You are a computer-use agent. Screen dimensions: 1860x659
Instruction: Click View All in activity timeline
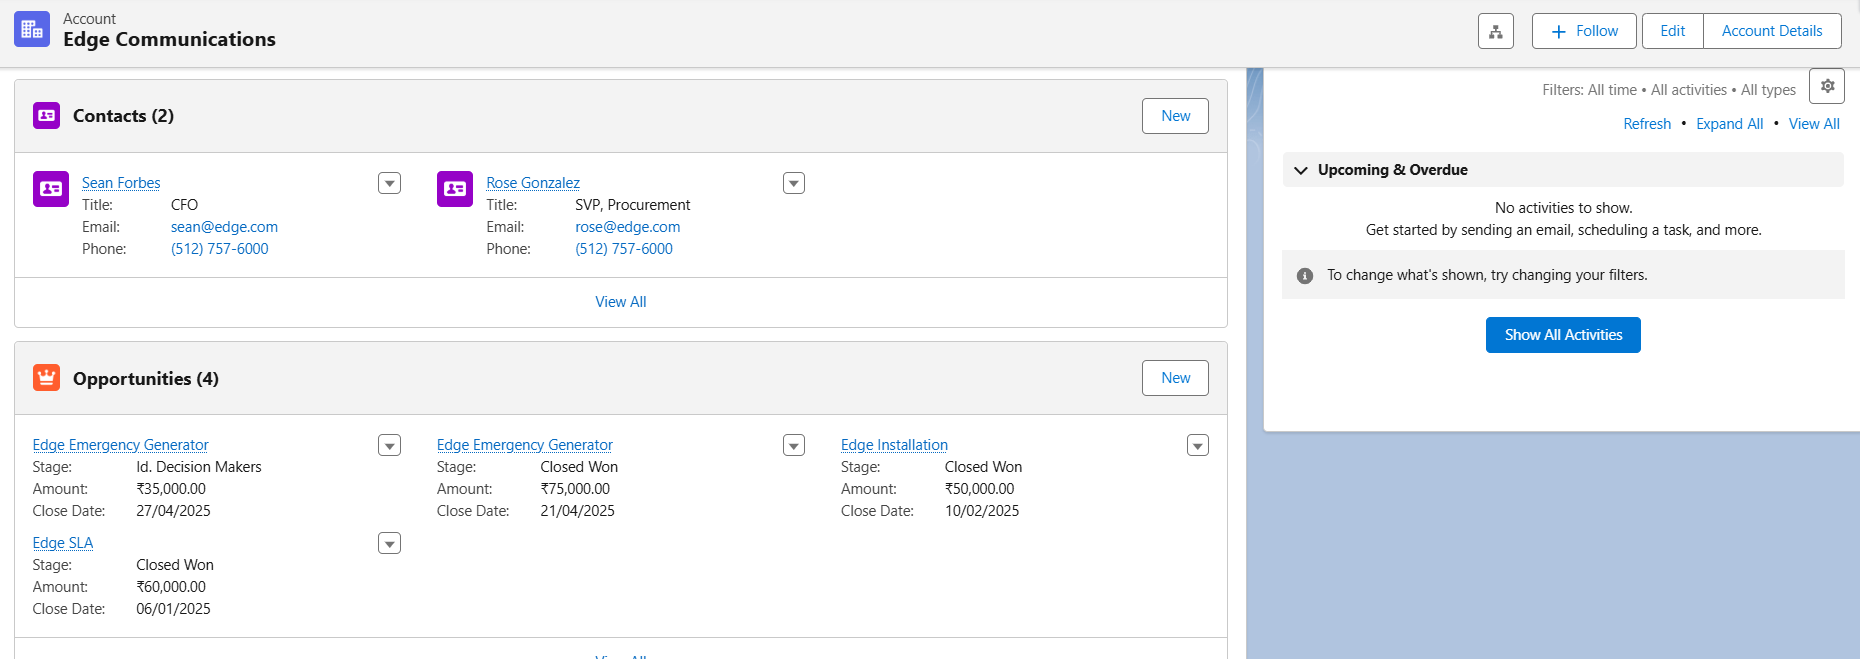pyautogui.click(x=1814, y=124)
